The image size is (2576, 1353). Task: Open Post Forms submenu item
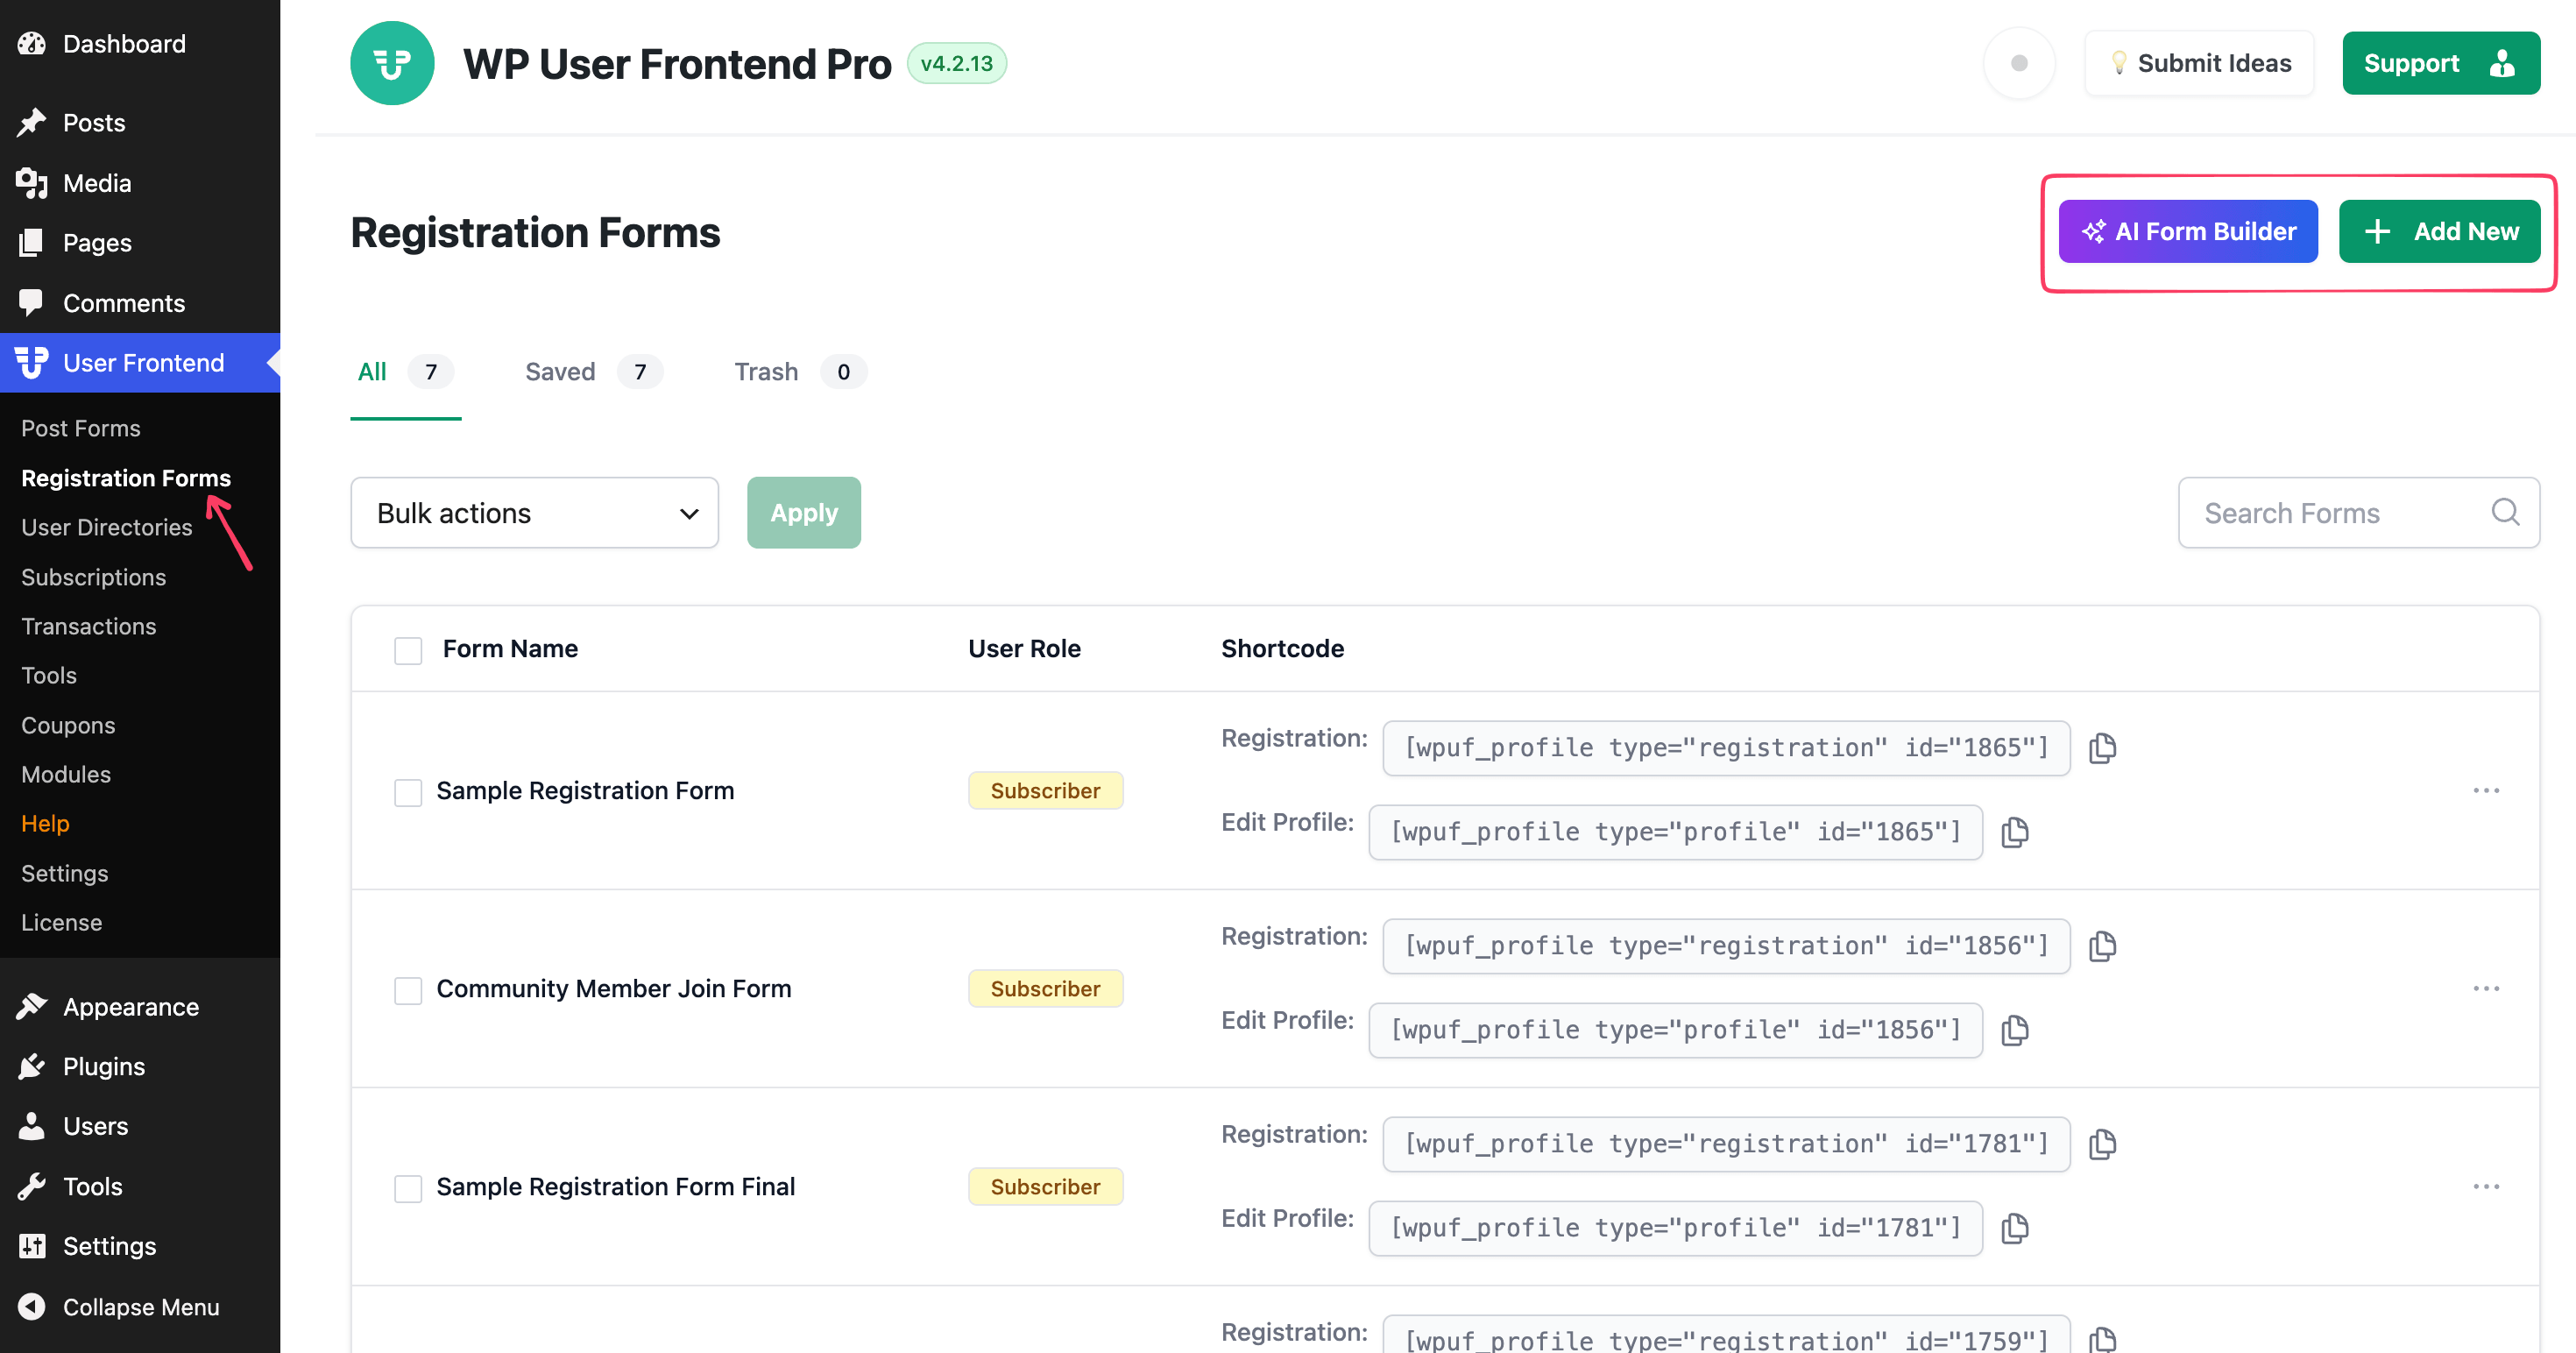point(81,428)
